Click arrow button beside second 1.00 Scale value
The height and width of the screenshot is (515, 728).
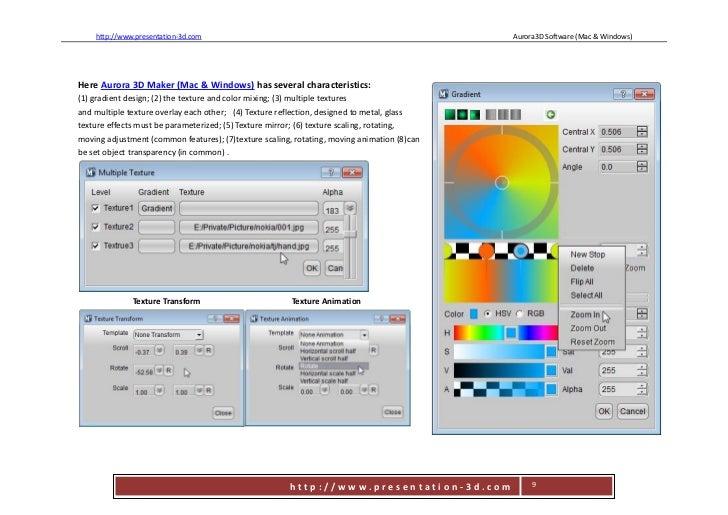click(199, 390)
